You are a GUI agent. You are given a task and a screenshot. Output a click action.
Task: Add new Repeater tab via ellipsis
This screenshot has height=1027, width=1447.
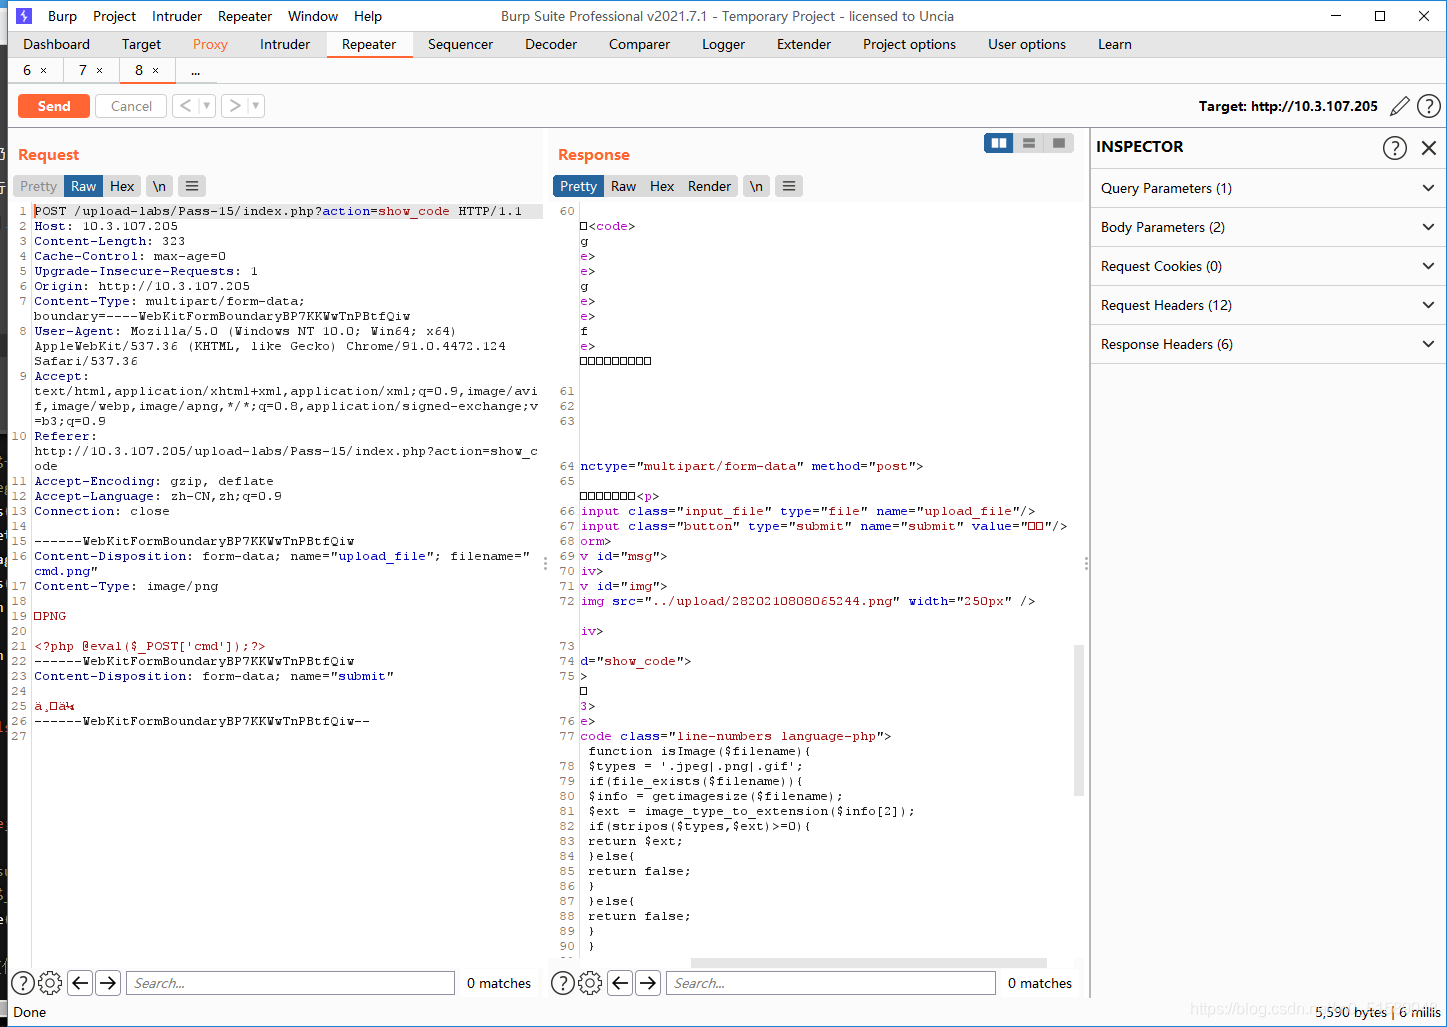click(x=195, y=70)
